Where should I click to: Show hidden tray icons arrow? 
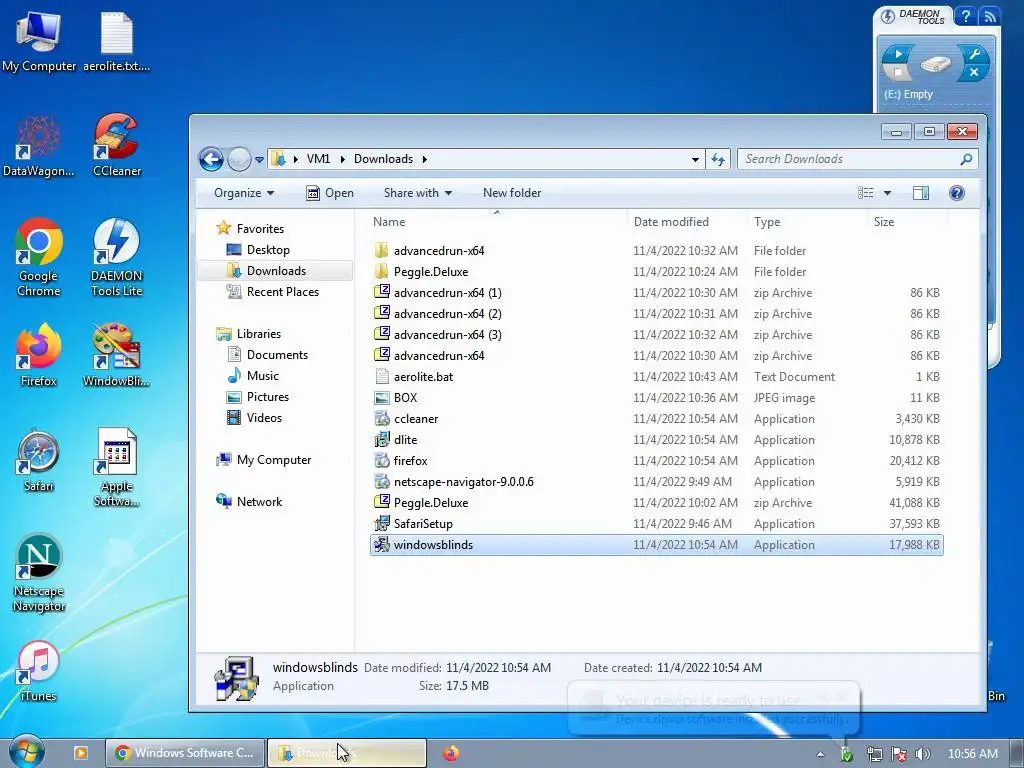pos(820,754)
